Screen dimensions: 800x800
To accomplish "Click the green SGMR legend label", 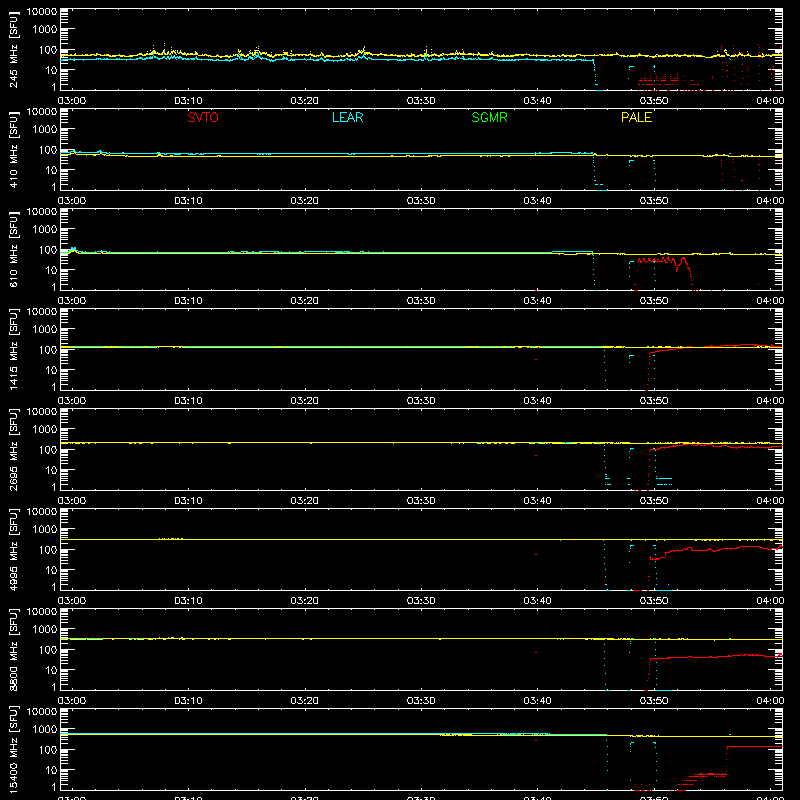I will pyautogui.click(x=489, y=117).
